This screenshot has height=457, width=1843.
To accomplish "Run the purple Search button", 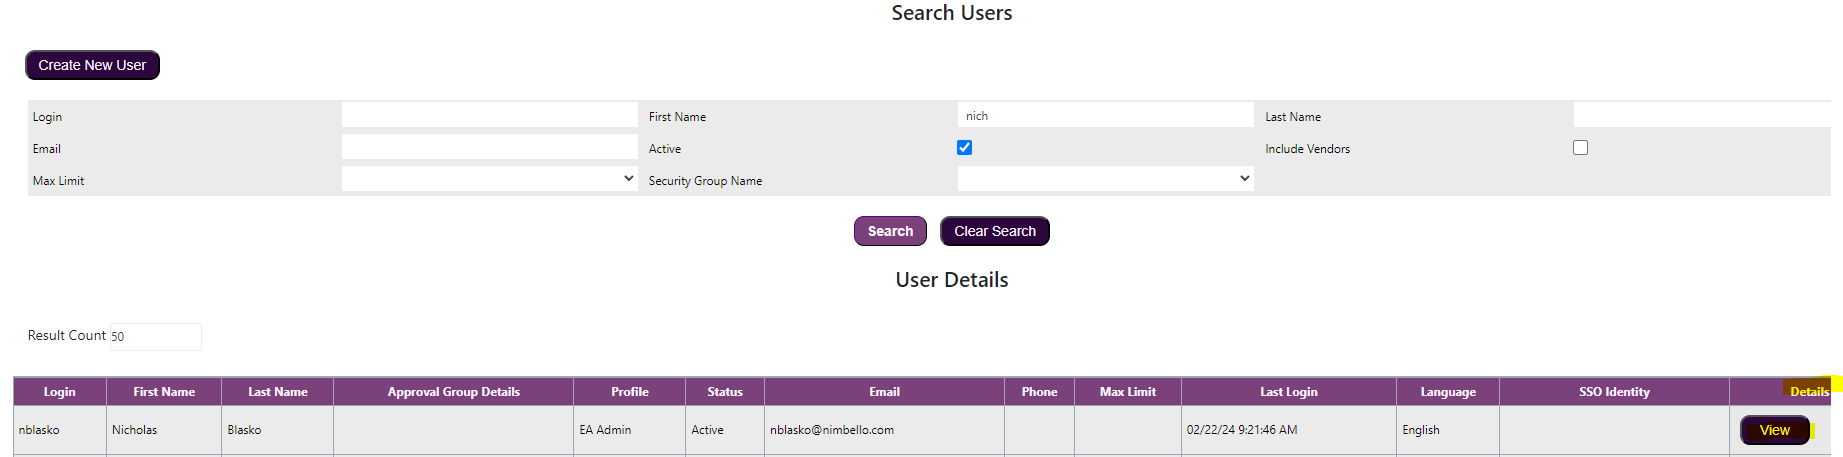I will (x=890, y=231).
